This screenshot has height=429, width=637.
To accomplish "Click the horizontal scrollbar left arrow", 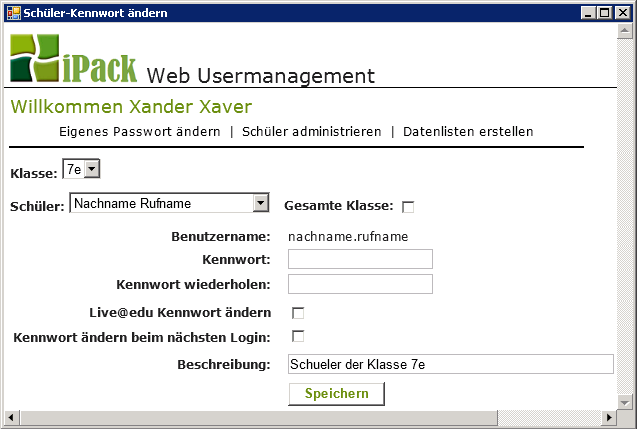I will (x=11, y=416).
